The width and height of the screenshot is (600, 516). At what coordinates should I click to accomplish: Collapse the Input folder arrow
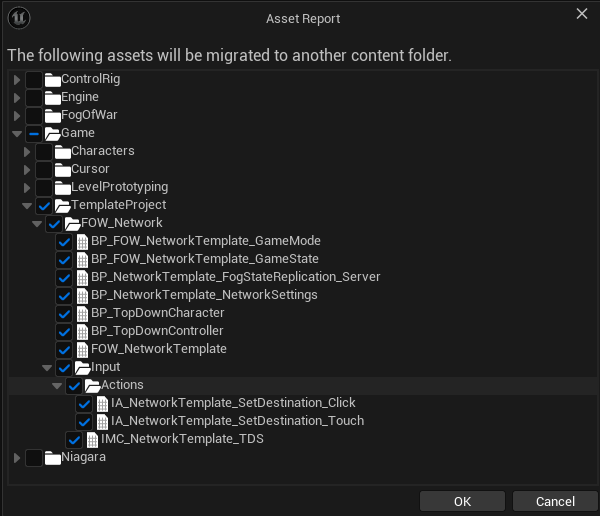pos(47,367)
